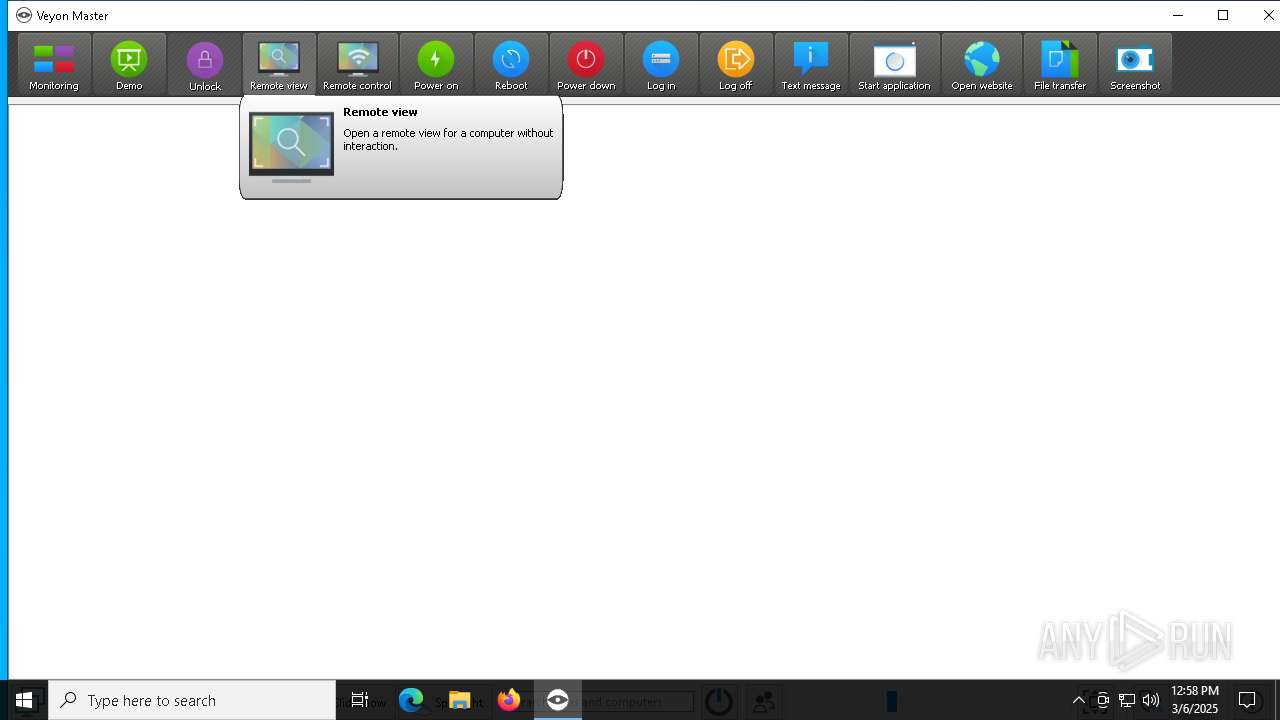Open the volume control tray icon
This screenshot has width=1280, height=720.
click(x=1151, y=700)
